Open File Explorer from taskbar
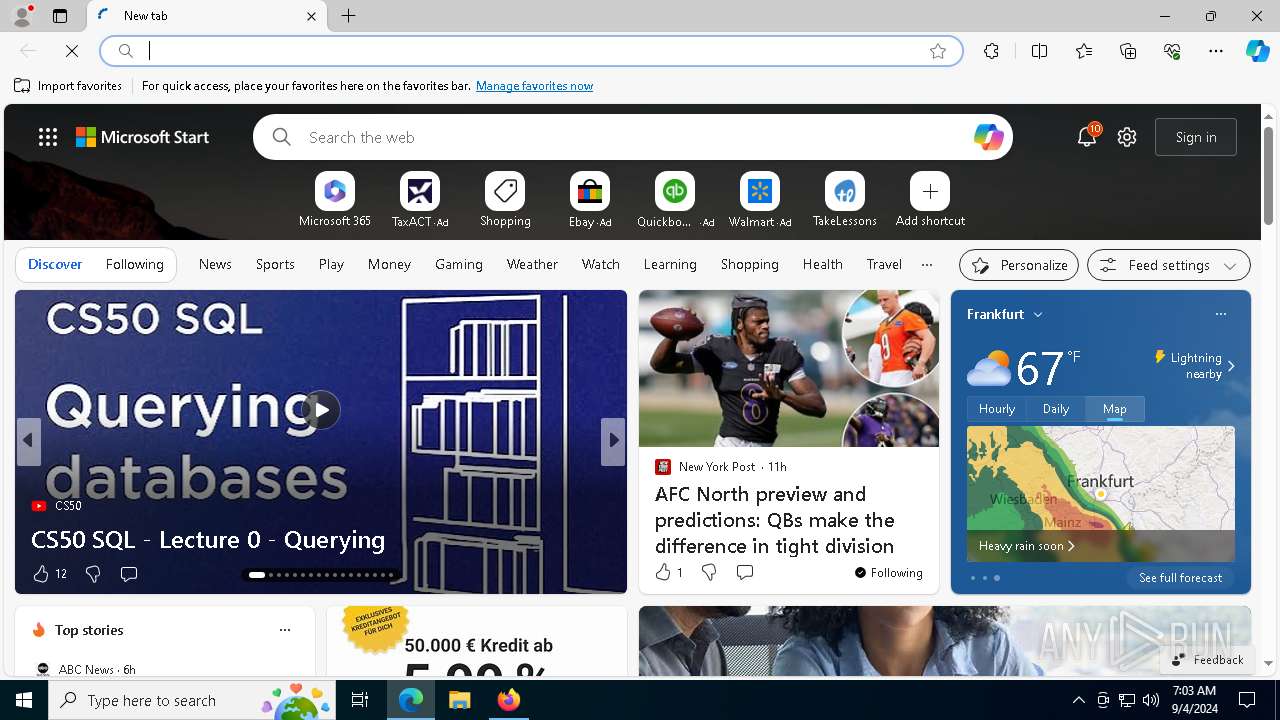Image resolution: width=1280 pixels, height=720 pixels. coord(460,700)
